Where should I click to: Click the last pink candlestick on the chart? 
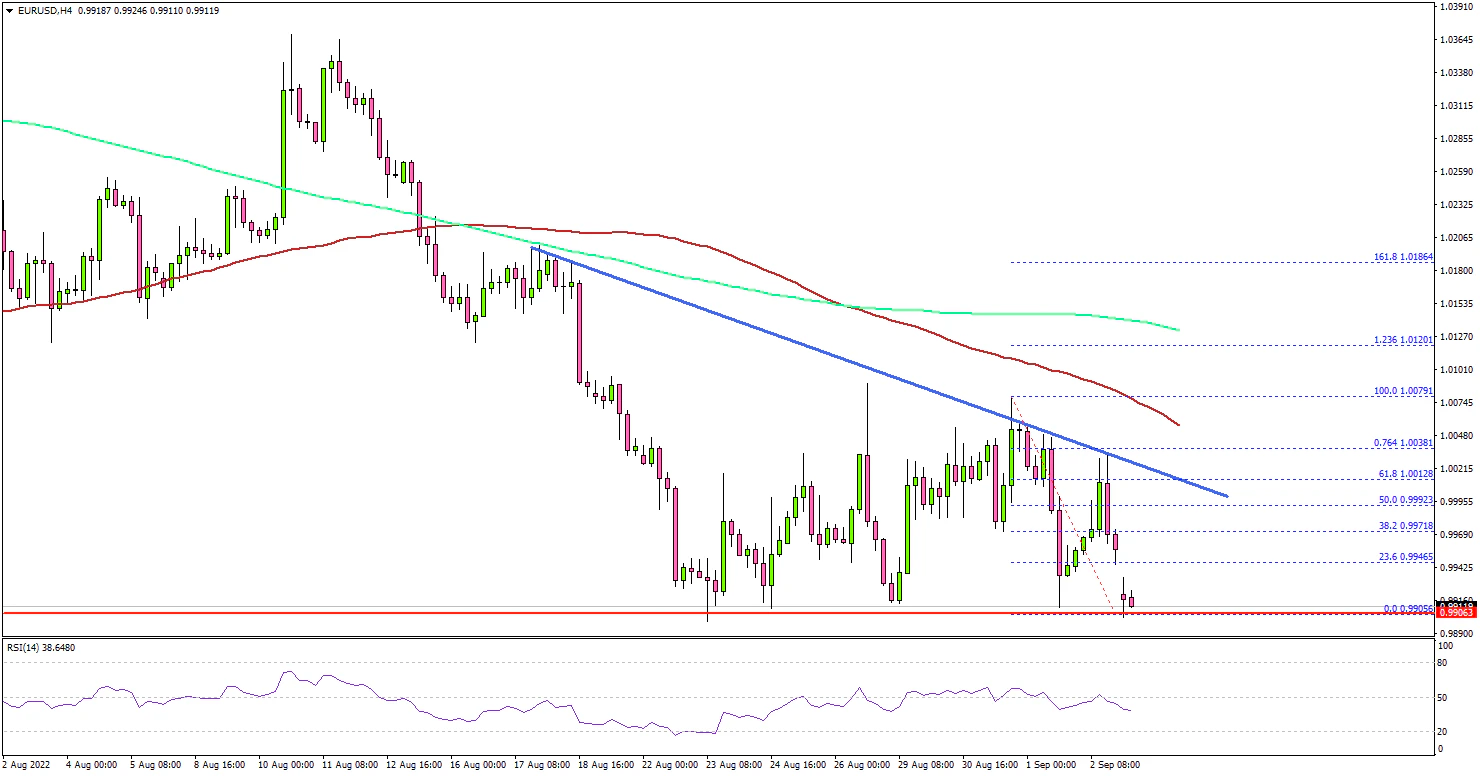point(1130,602)
